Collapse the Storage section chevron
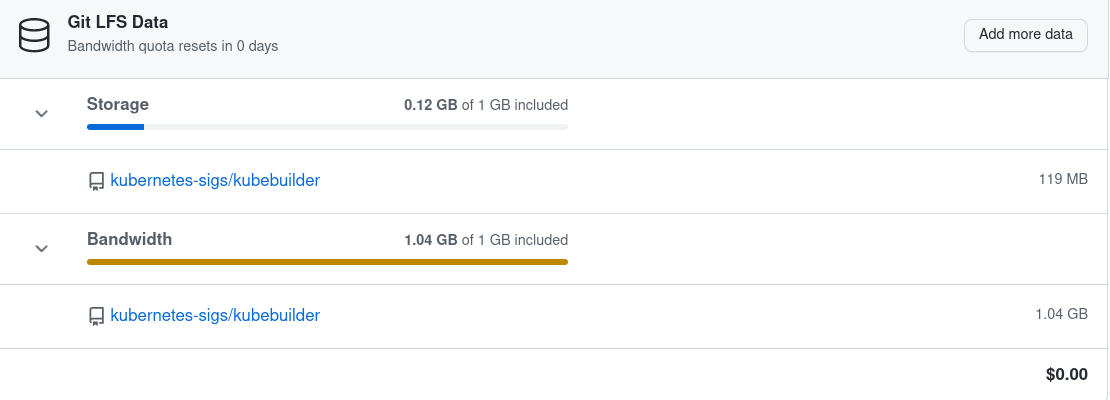The height and width of the screenshot is (400, 1110). [42, 113]
